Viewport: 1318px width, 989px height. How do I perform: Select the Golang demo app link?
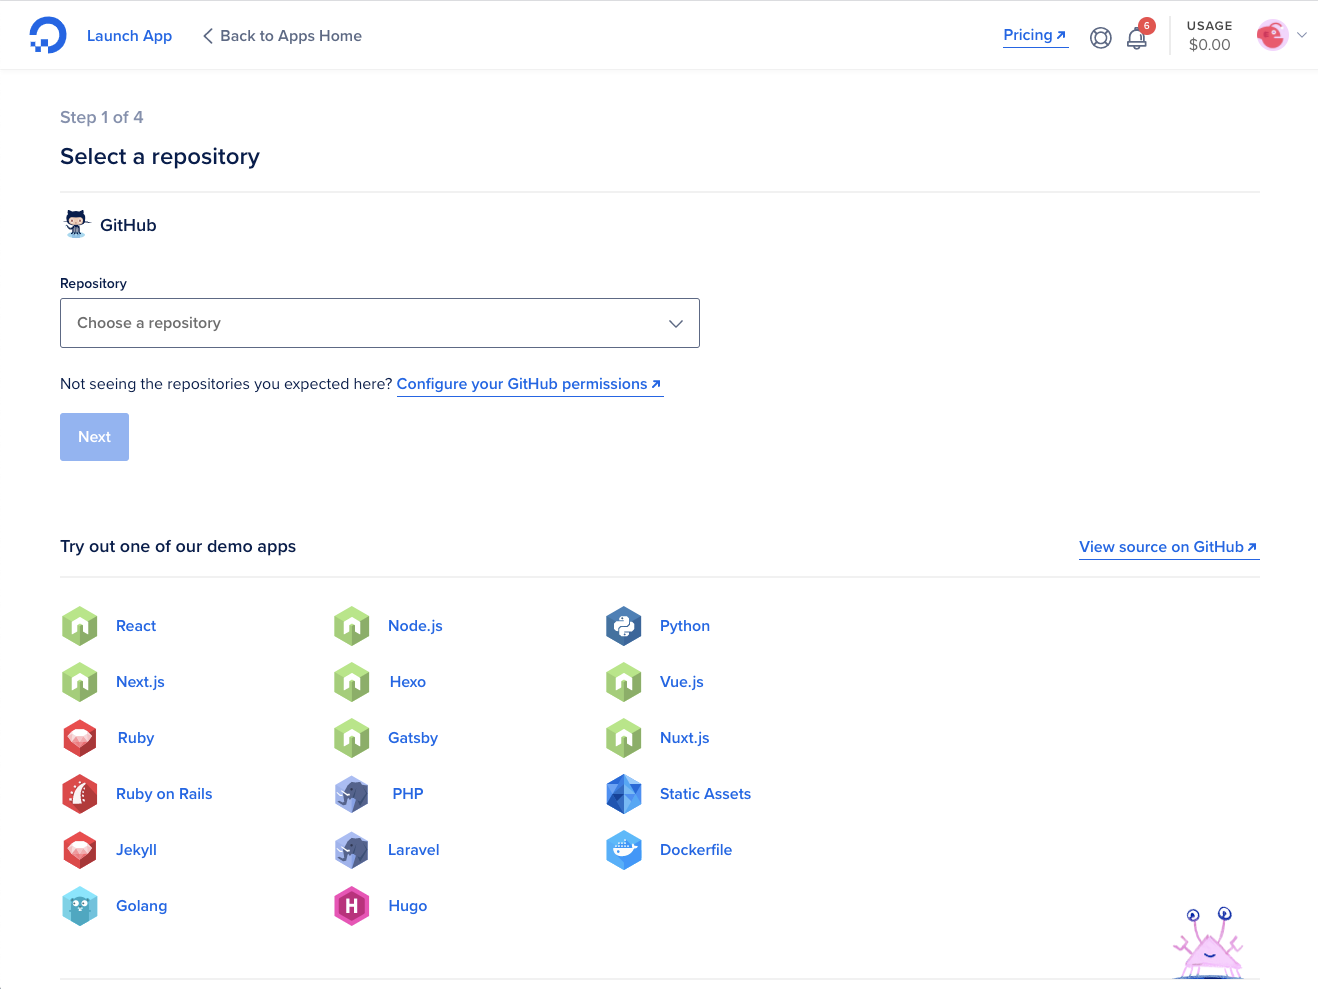pyautogui.click(x=141, y=906)
